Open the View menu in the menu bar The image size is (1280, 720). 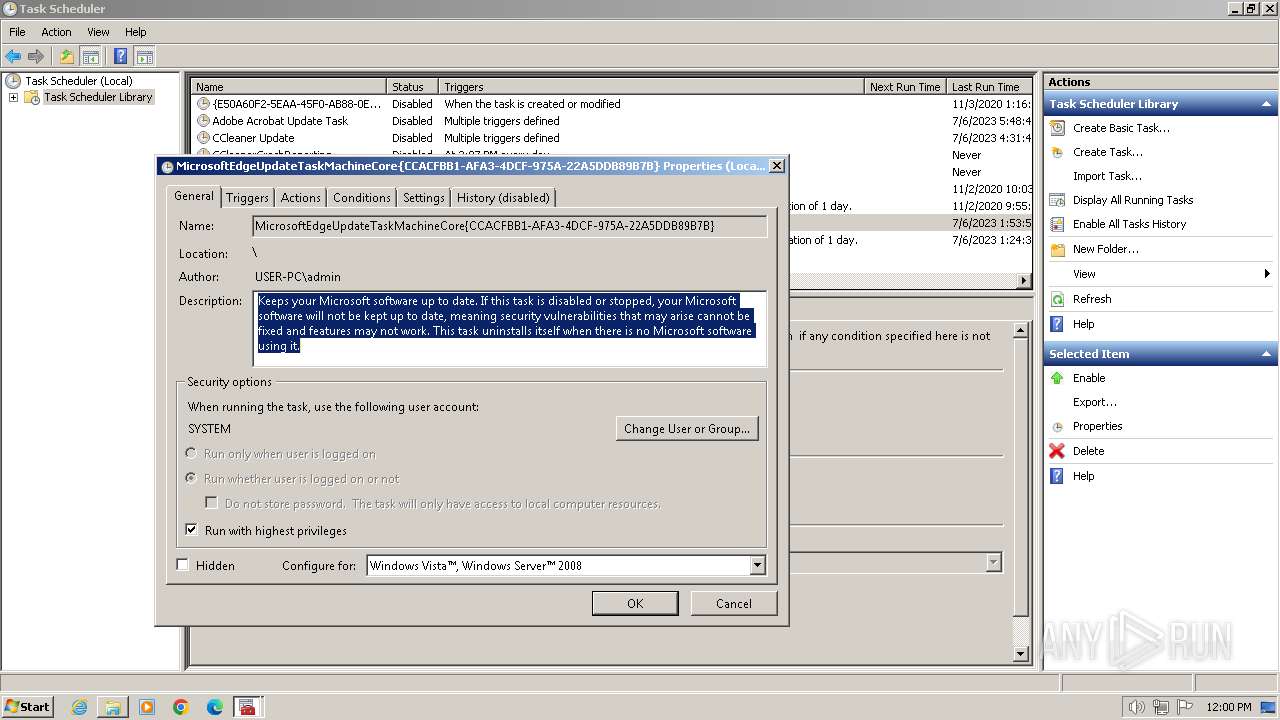[98, 32]
